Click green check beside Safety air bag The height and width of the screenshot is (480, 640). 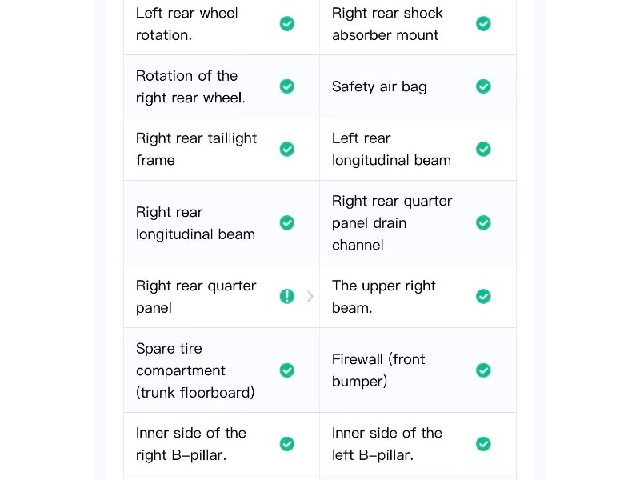[483, 87]
